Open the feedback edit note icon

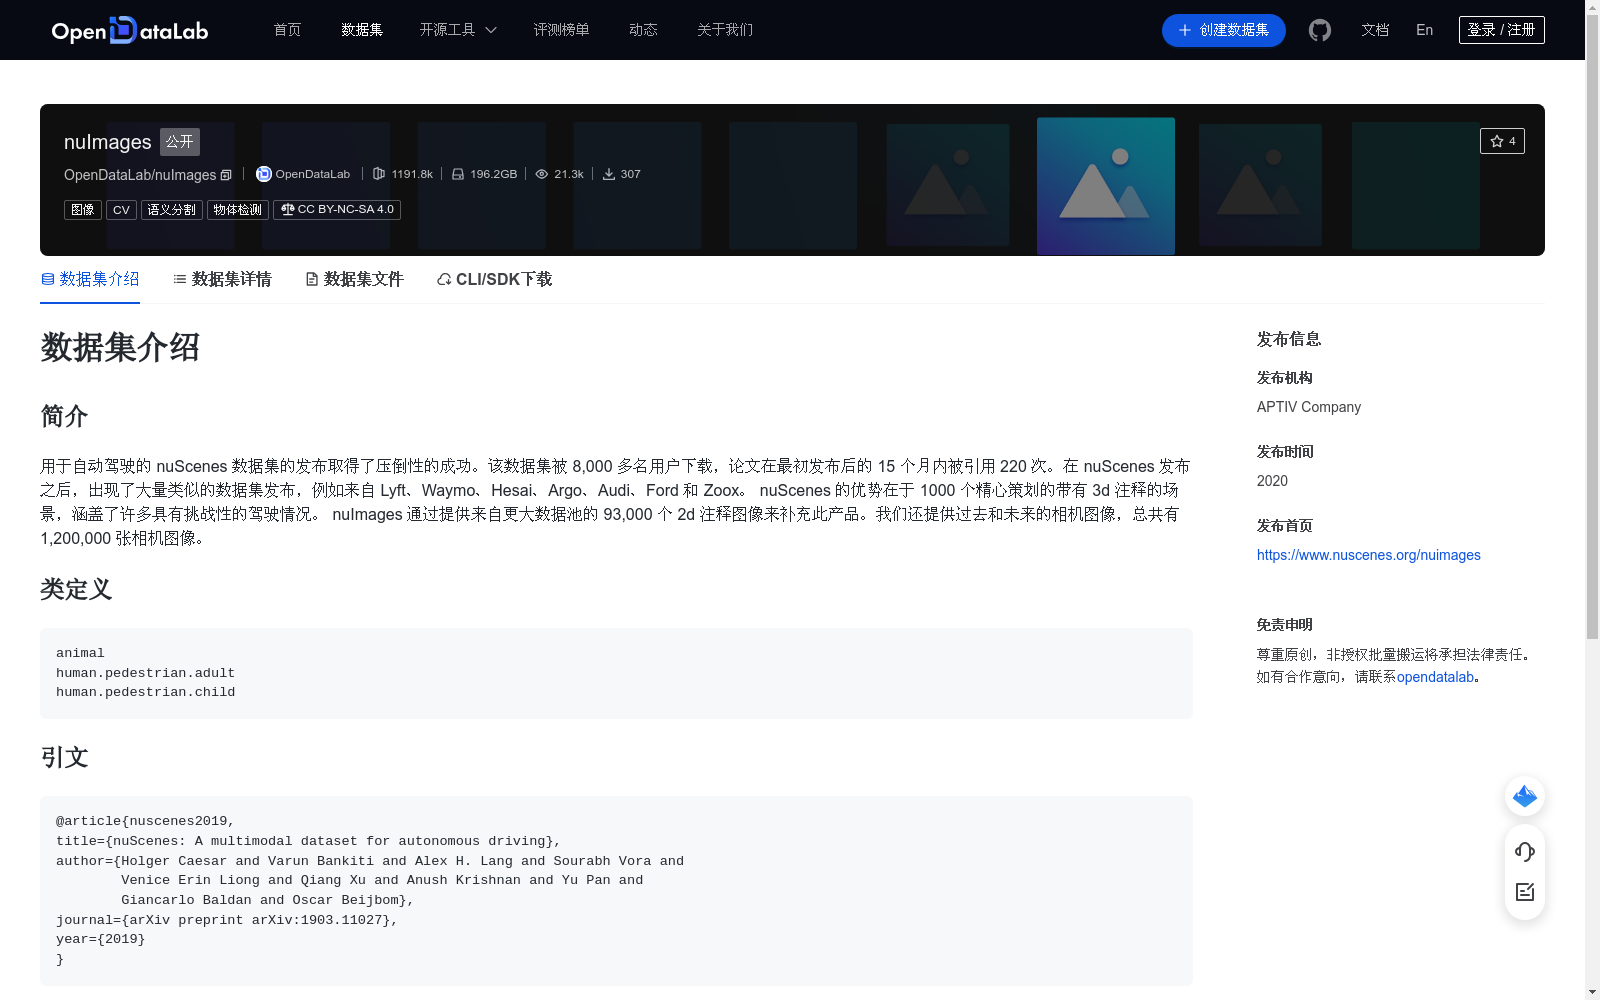(x=1525, y=892)
